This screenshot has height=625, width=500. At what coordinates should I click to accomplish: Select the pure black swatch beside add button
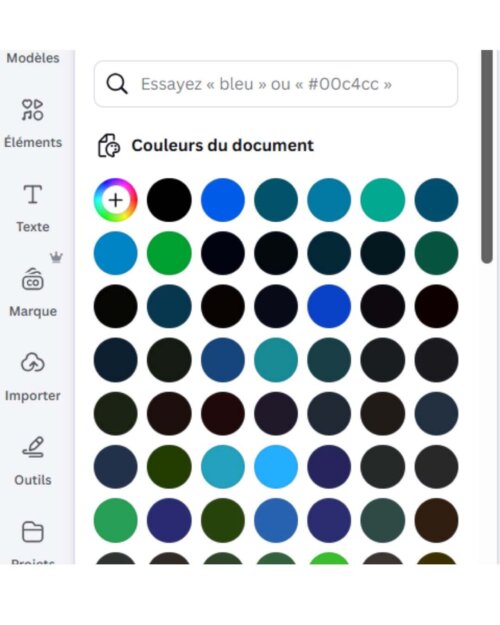click(x=169, y=200)
